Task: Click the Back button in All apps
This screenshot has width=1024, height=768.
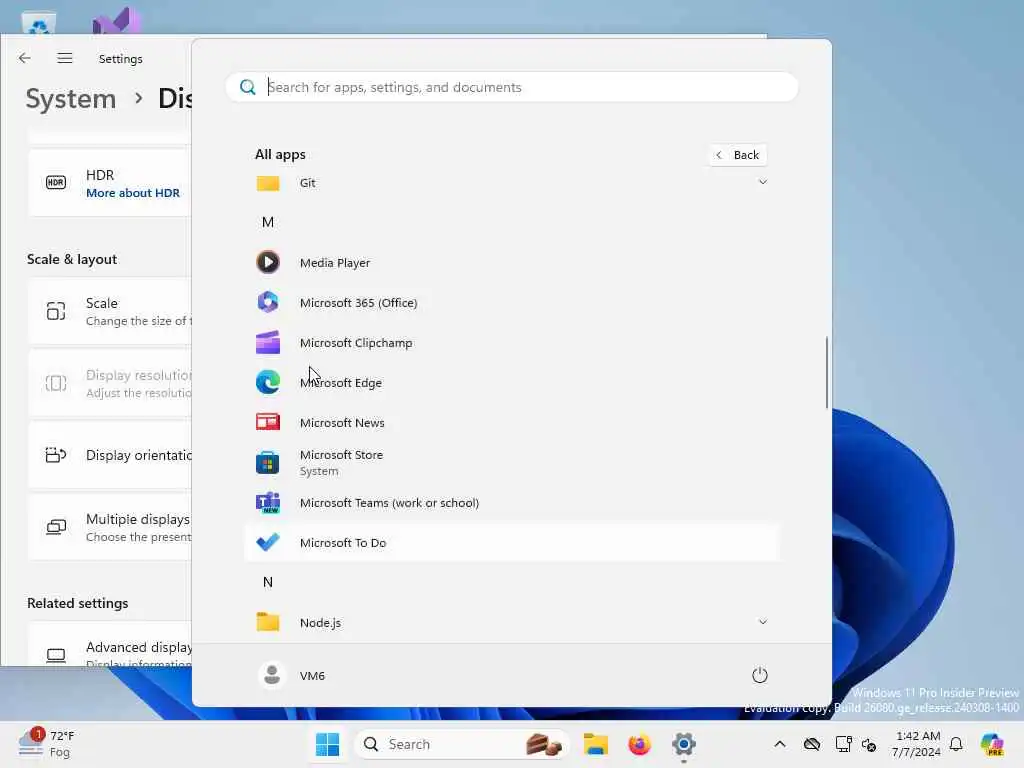Action: point(738,155)
